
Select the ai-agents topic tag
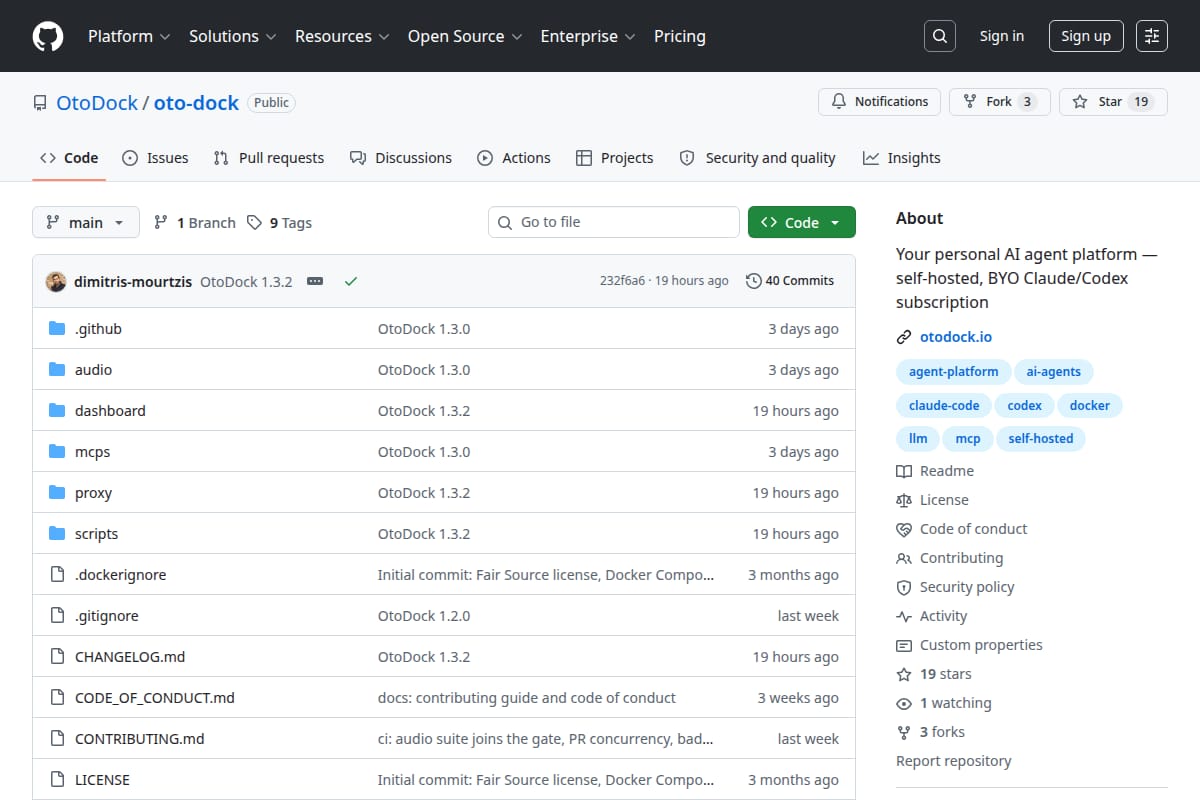1053,371
